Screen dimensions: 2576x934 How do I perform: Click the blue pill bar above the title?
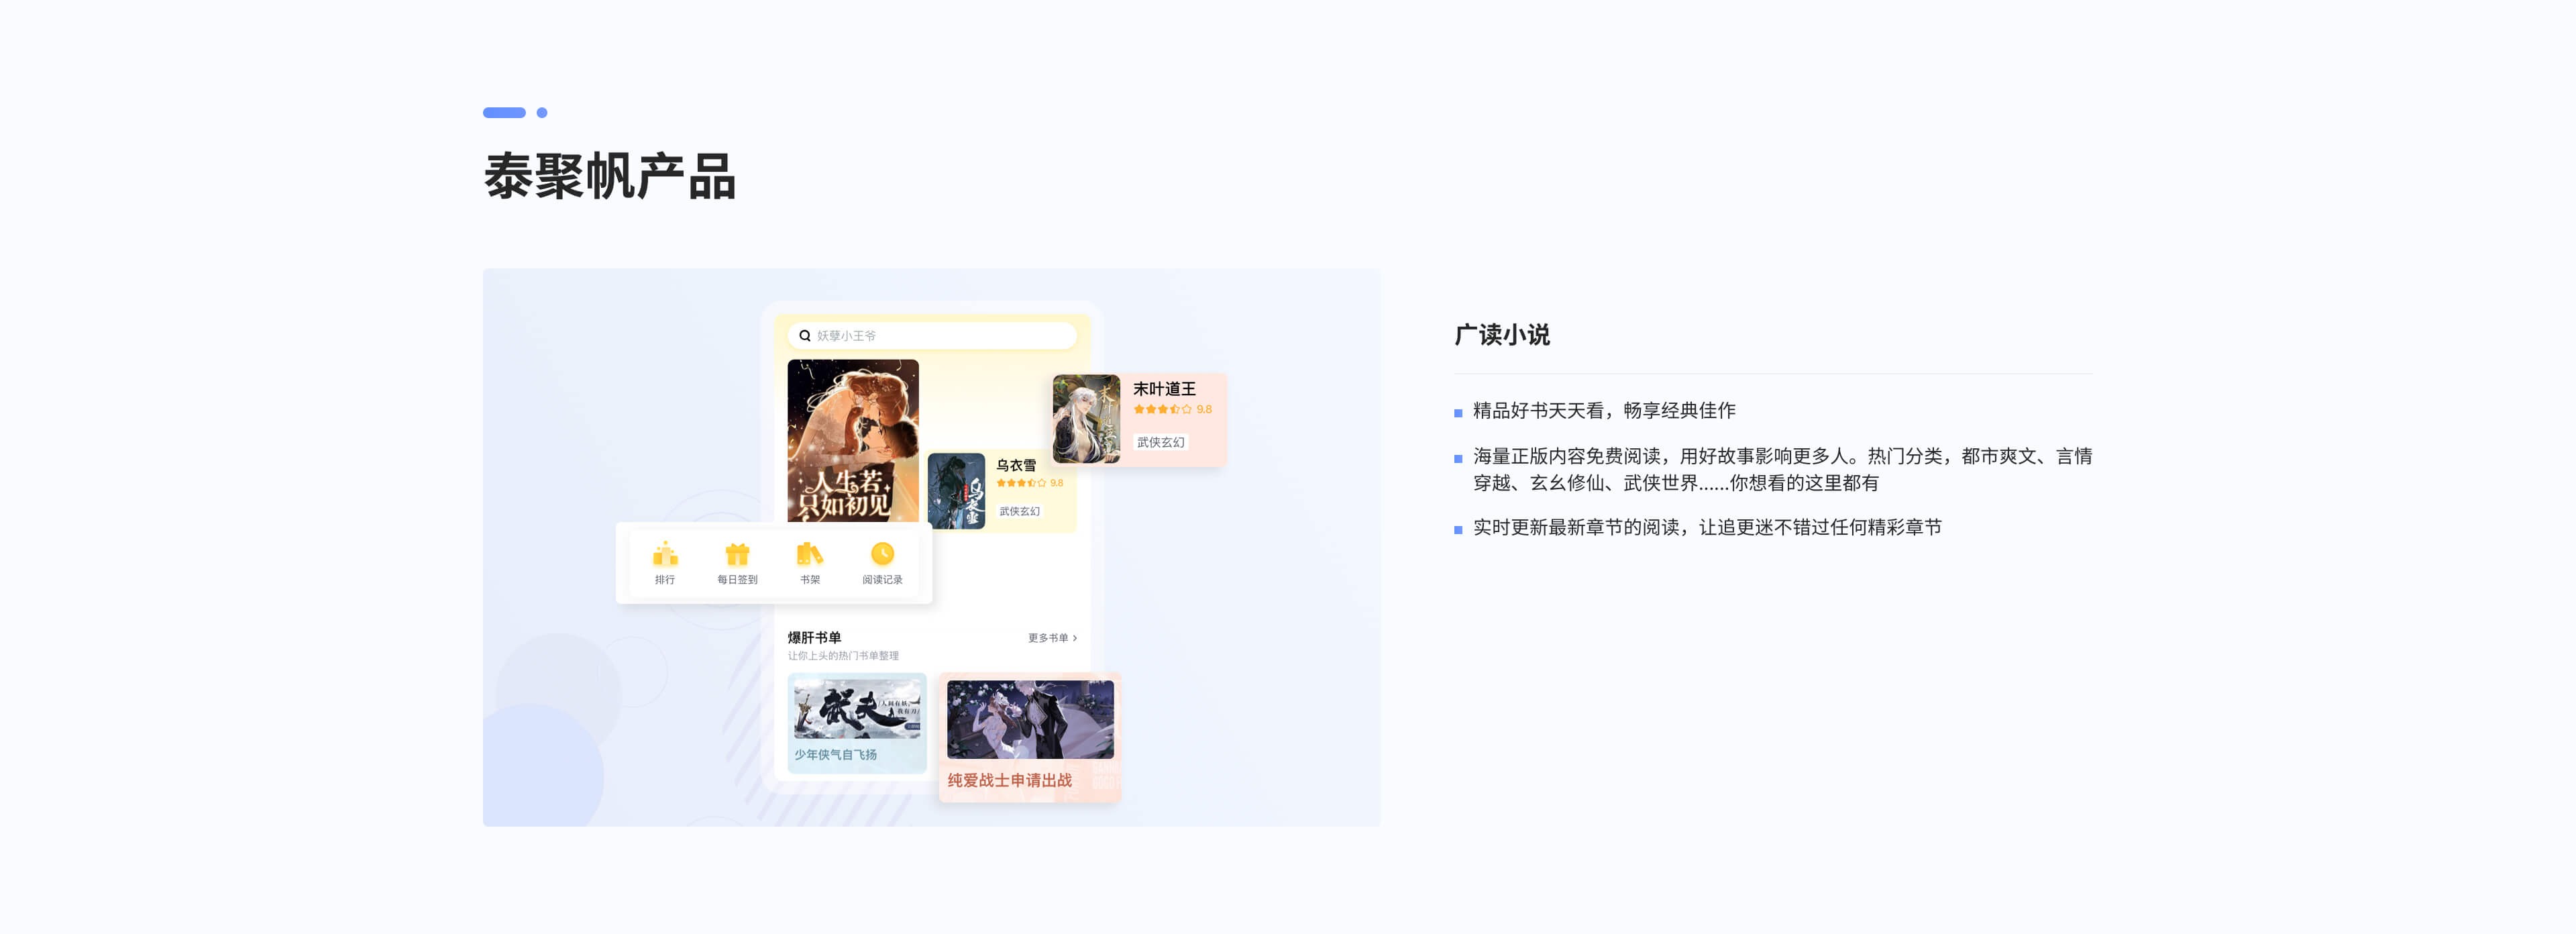(504, 113)
